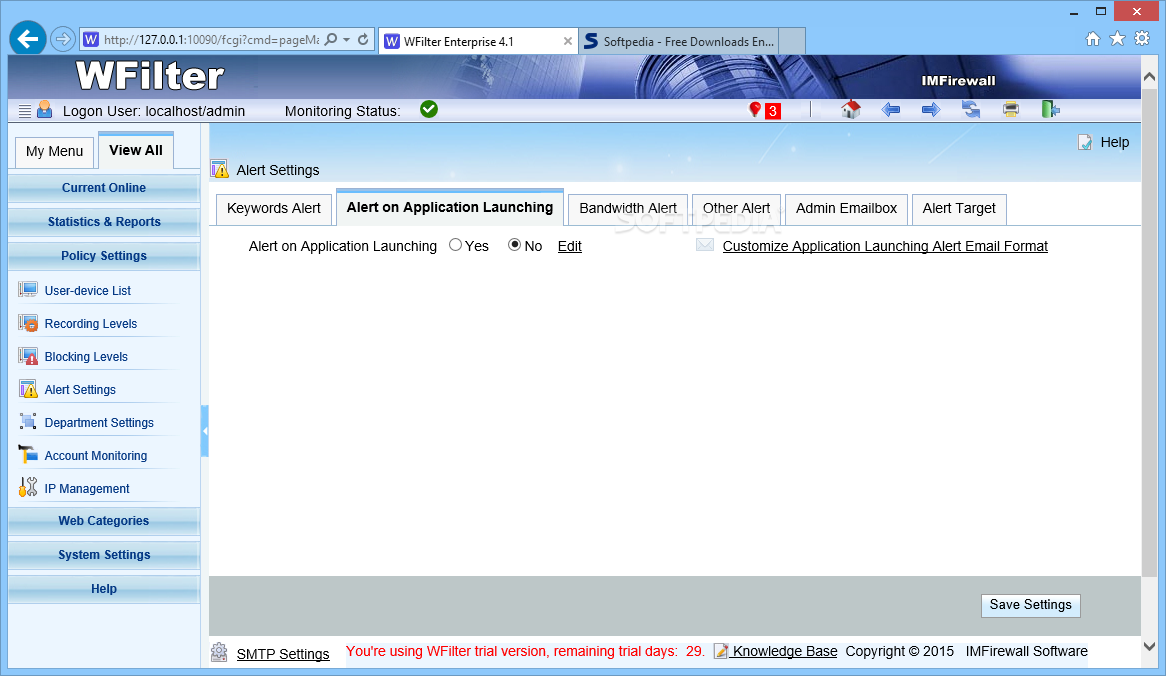The width and height of the screenshot is (1166, 676).
Task: Click the green monitoring status checkmark
Action: 429,109
